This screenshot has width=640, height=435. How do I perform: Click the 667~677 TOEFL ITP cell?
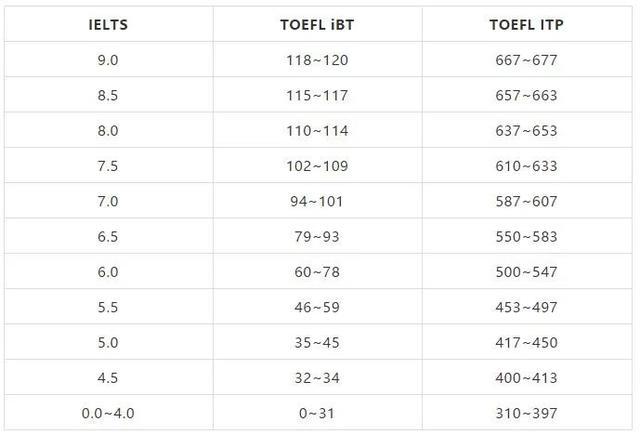(526, 60)
